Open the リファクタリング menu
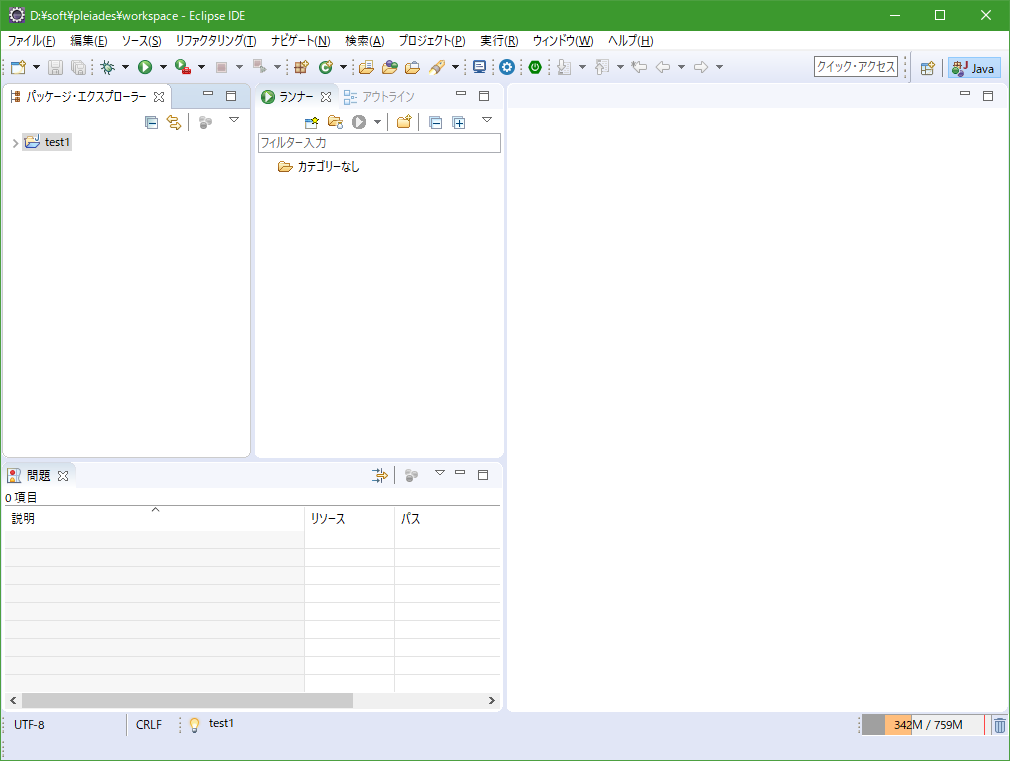The width and height of the screenshot is (1010, 761). click(x=215, y=41)
